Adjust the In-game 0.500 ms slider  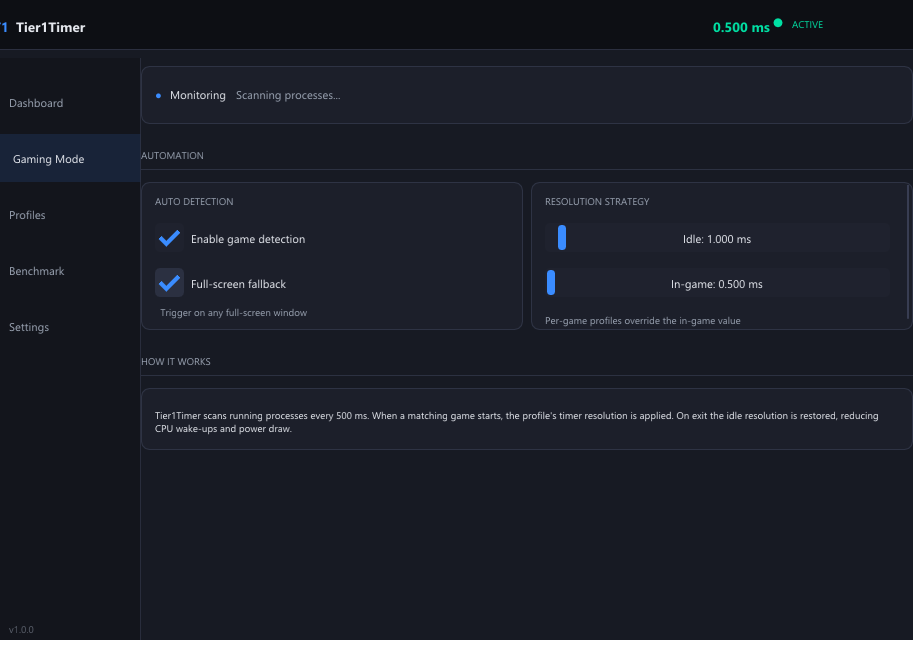point(717,283)
